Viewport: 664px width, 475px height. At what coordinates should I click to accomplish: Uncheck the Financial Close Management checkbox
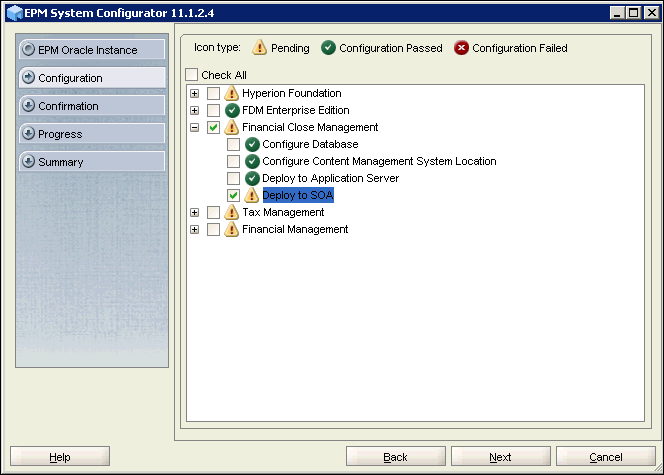213,127
